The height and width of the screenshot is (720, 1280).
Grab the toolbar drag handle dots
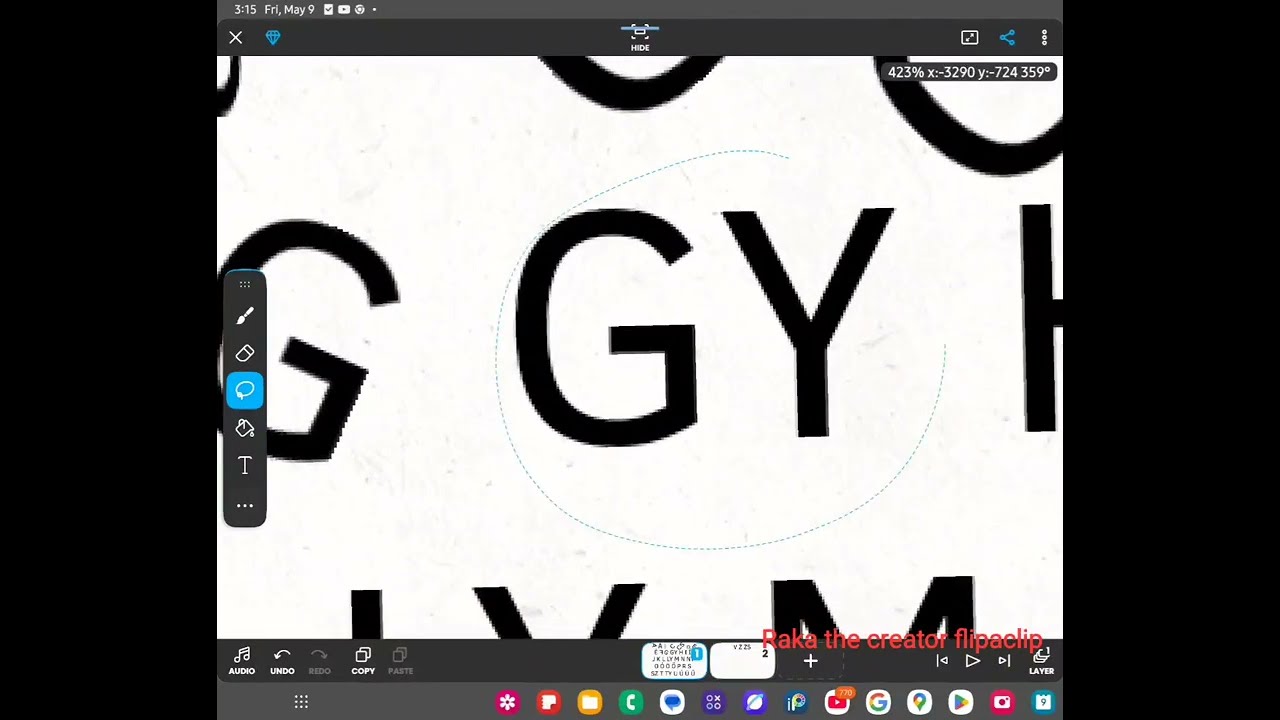245,285
